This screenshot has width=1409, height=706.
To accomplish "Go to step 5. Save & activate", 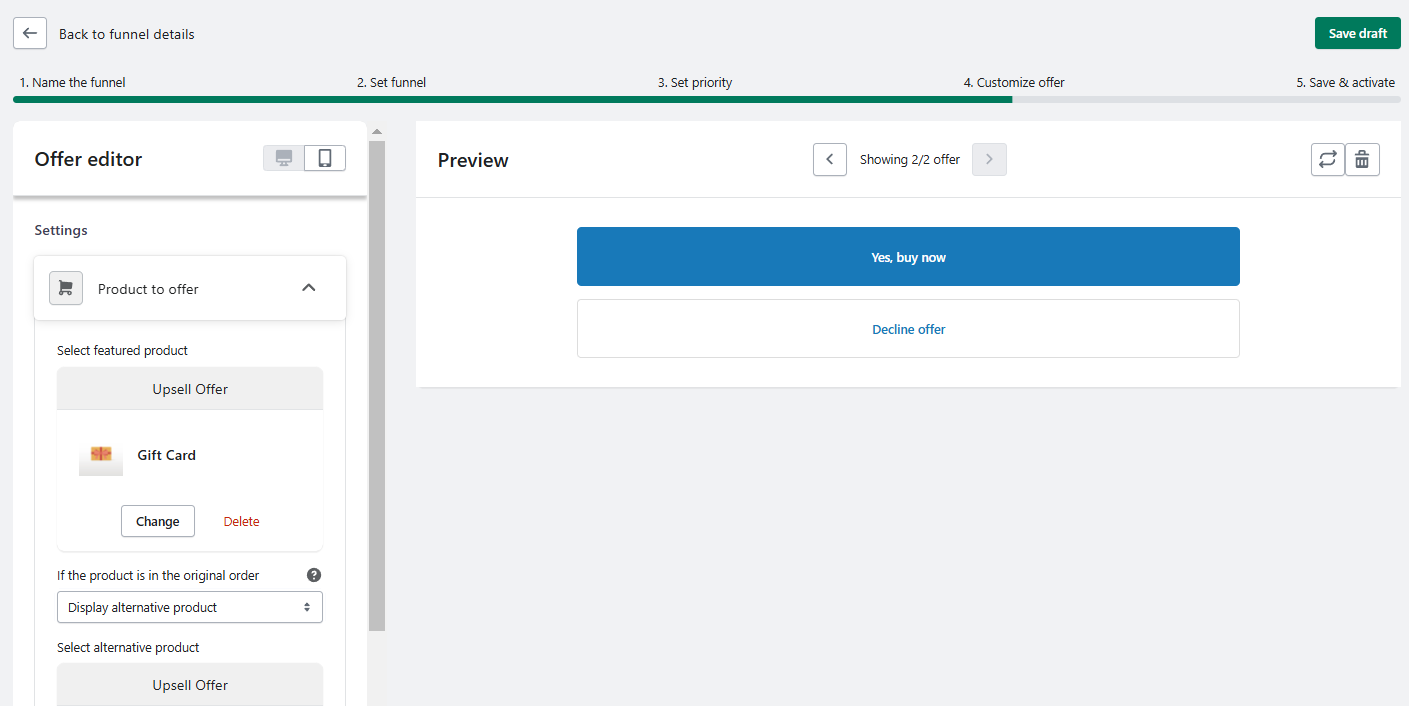I will click(x=1346, y=82).
